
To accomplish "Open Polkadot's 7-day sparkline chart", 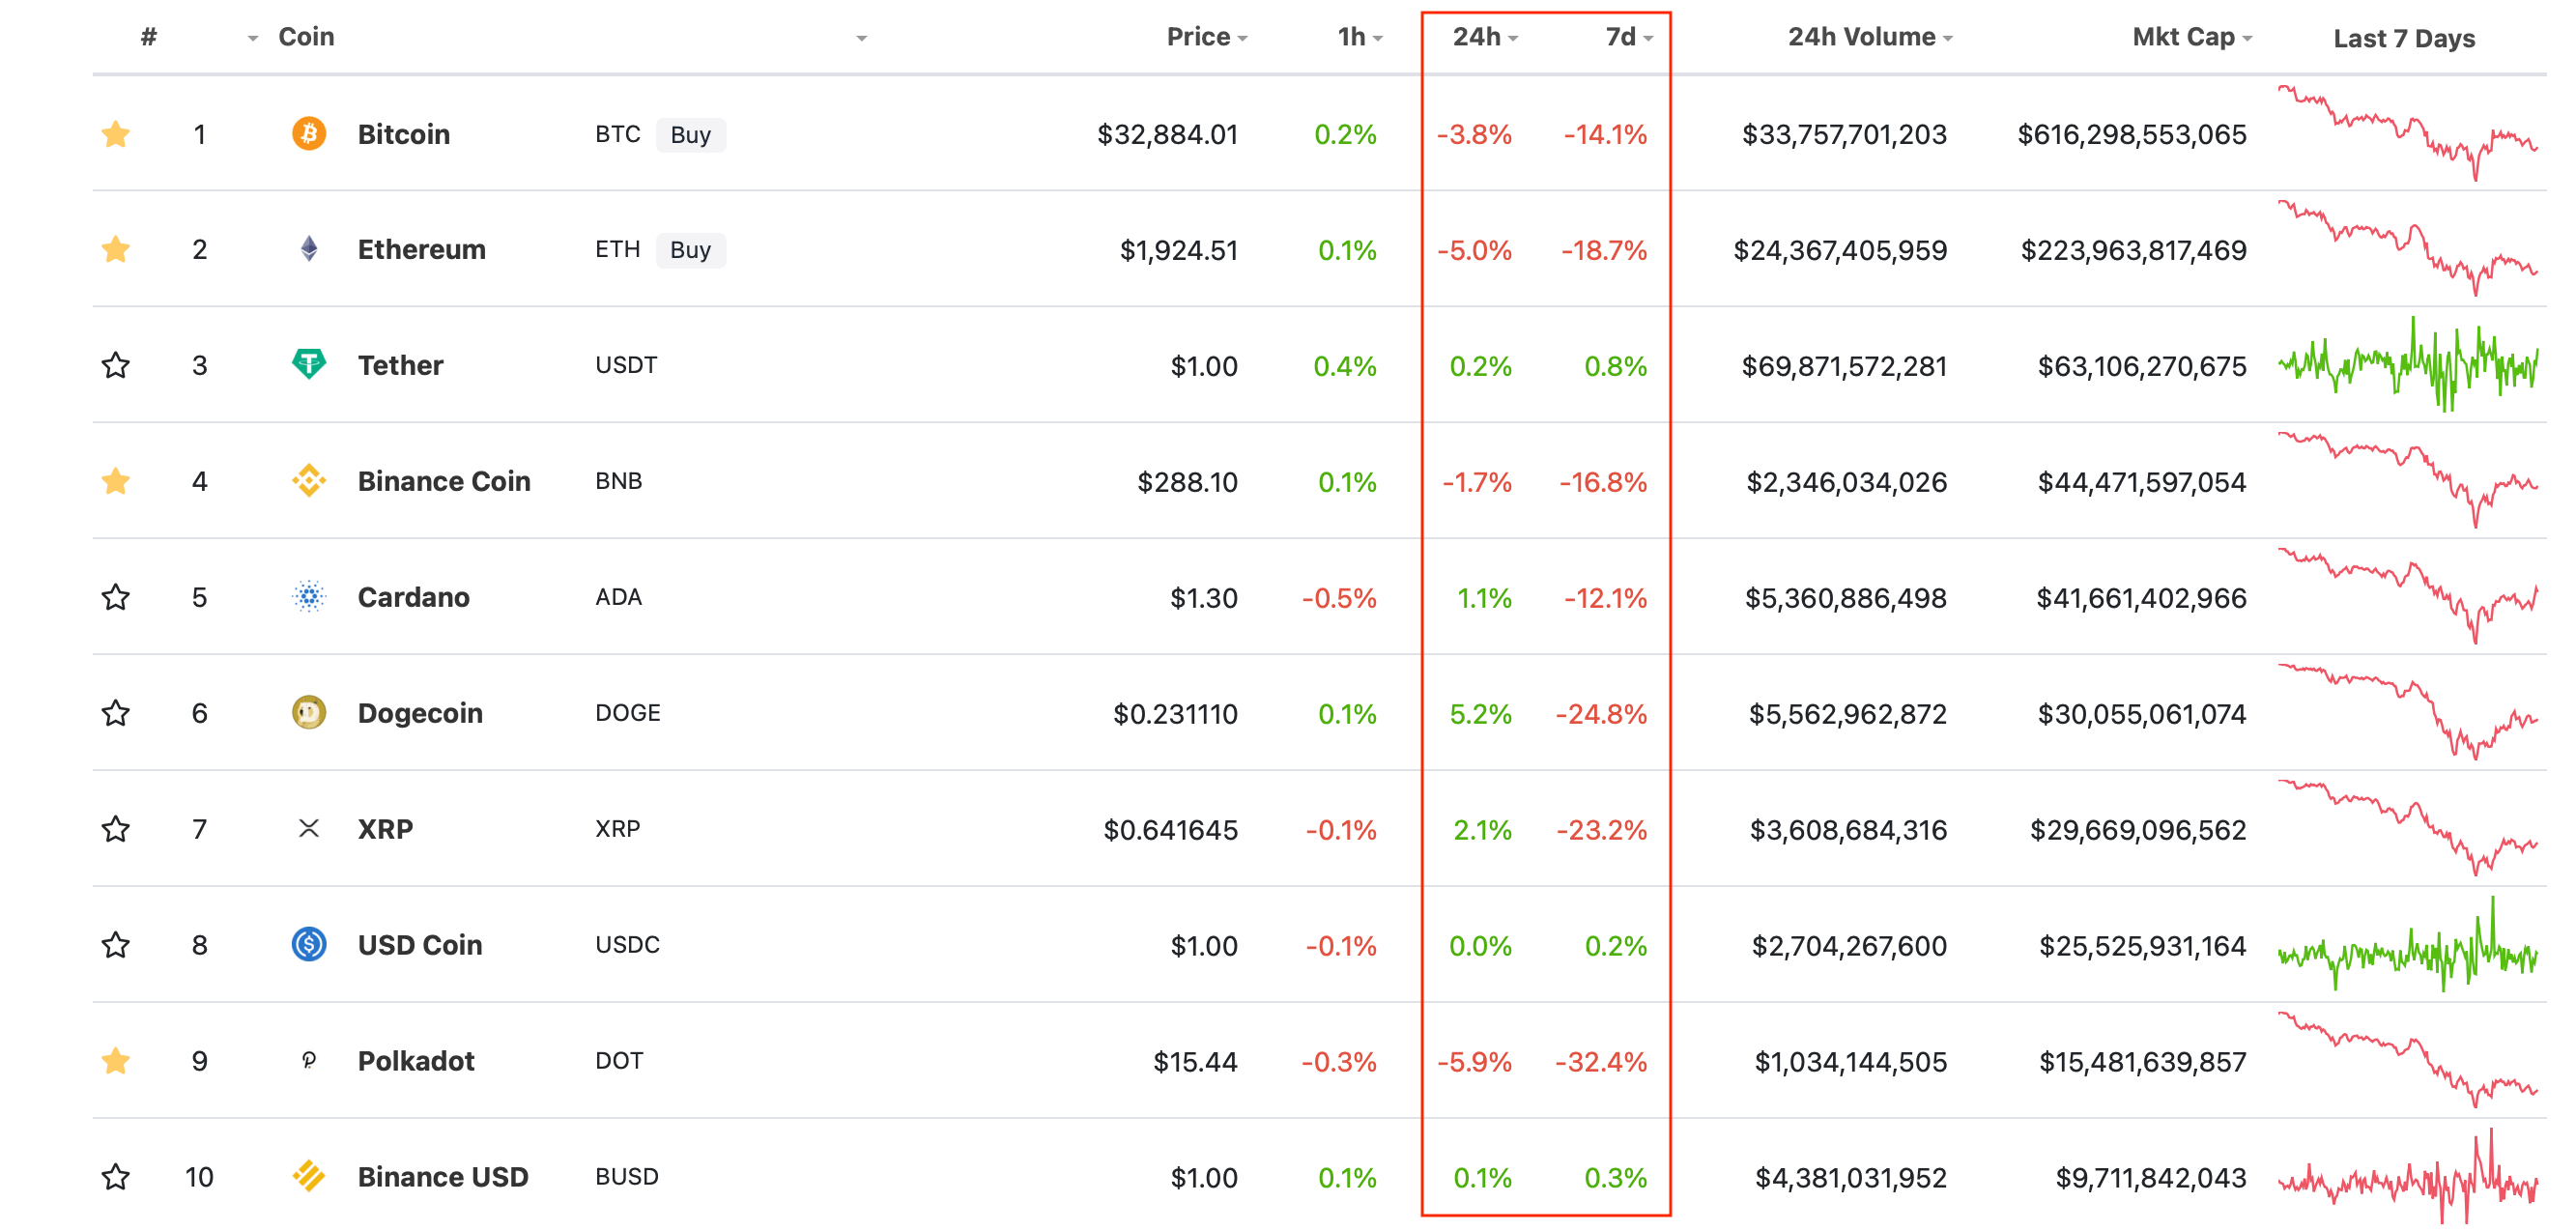I will (x=2408, y=1060).
